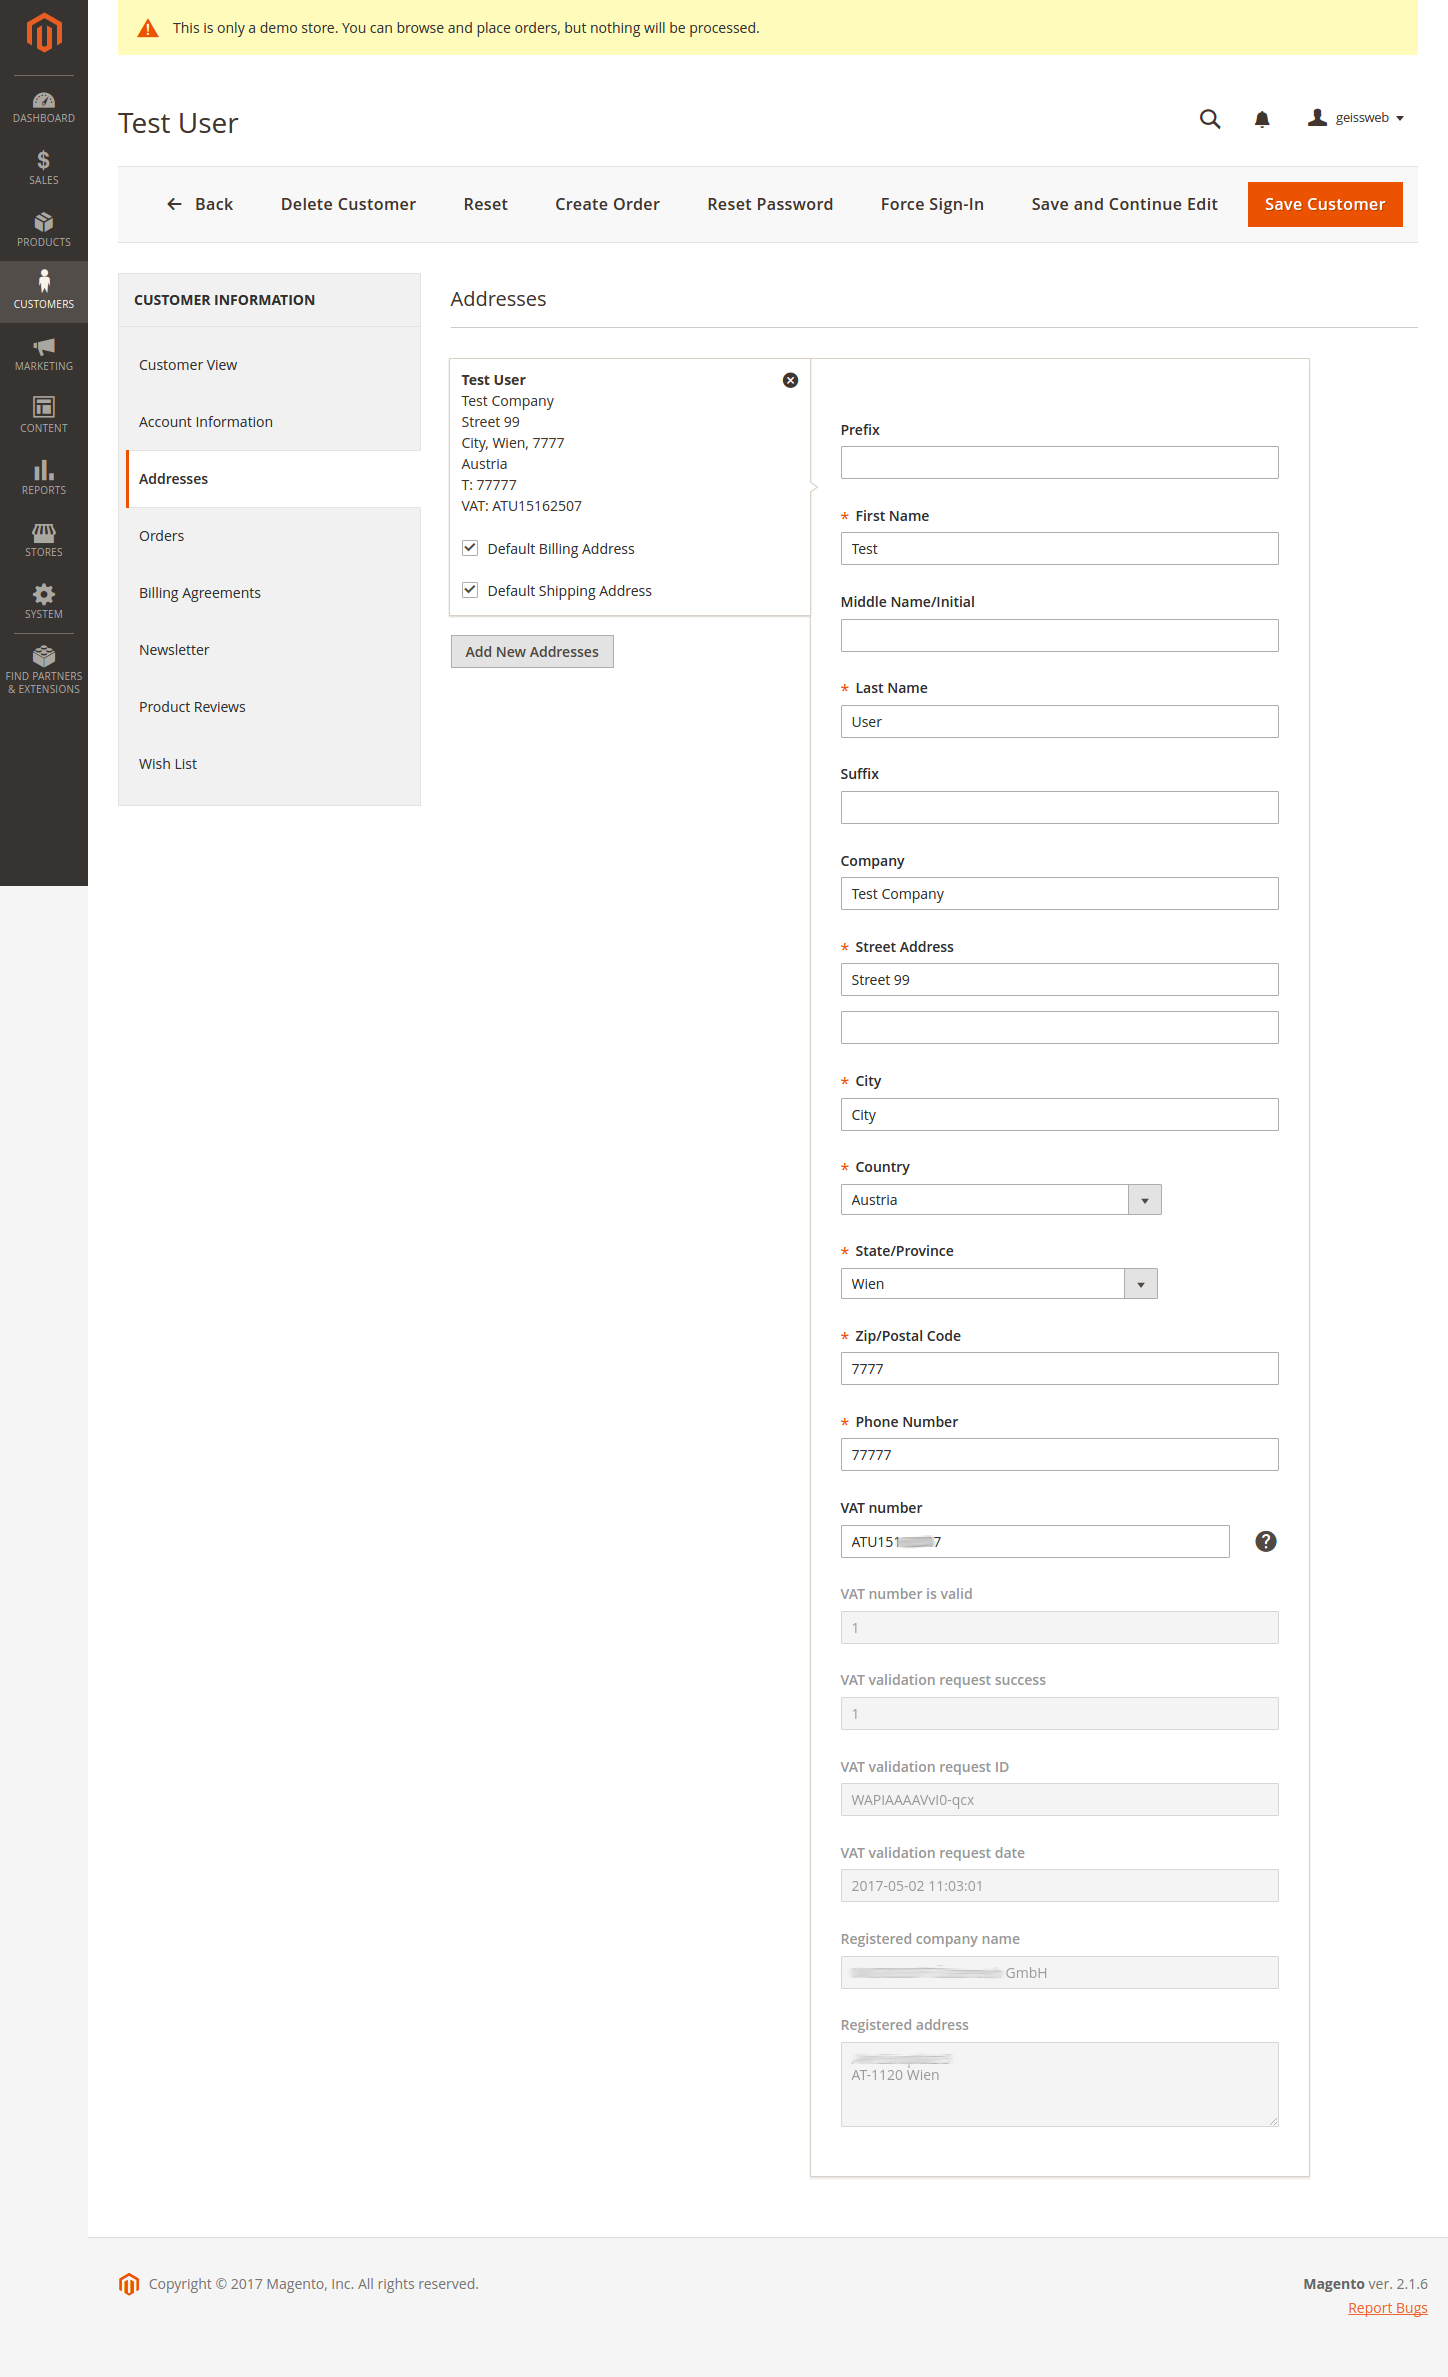Click the First Name field
This screenshot has width=1448, height=2377.
(1059, 548)
